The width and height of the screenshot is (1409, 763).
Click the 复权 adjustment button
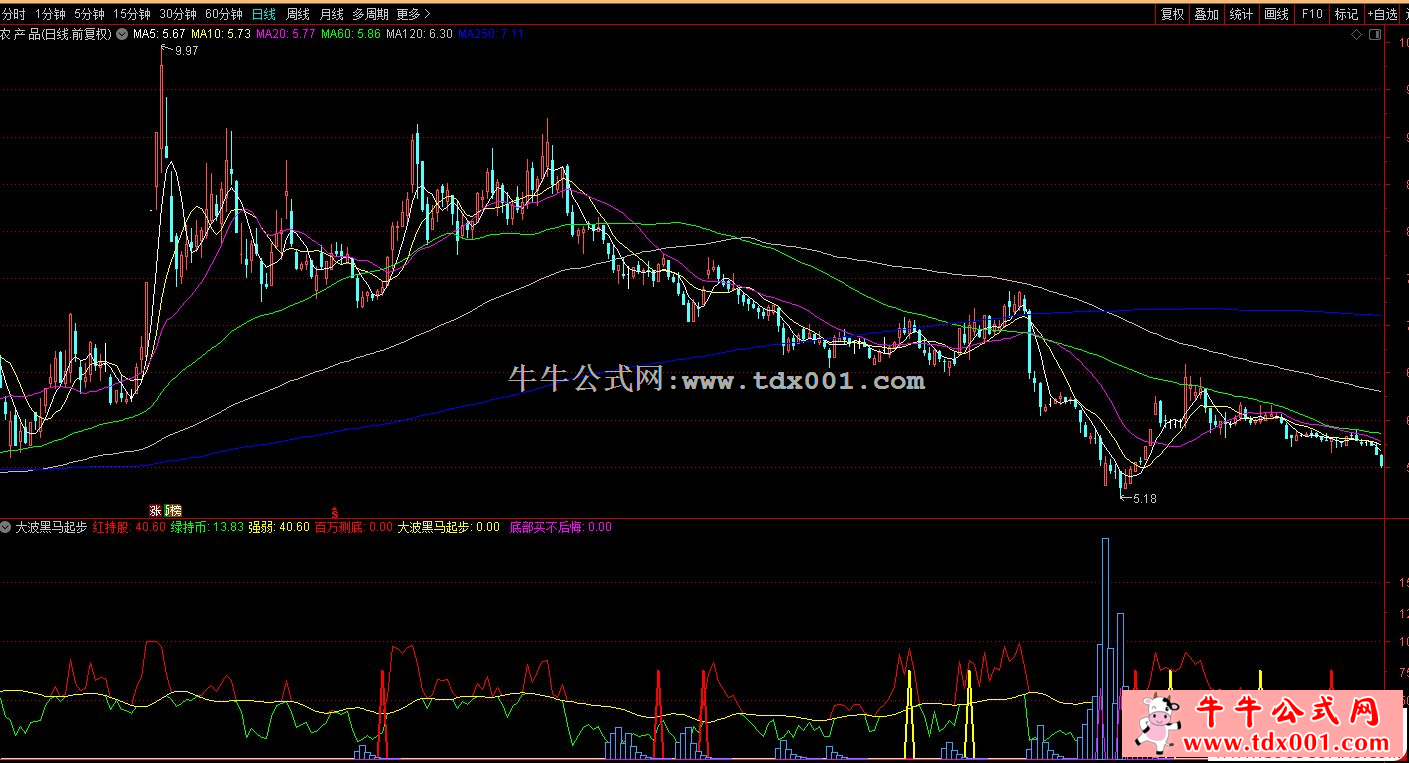coord(1172,14)
